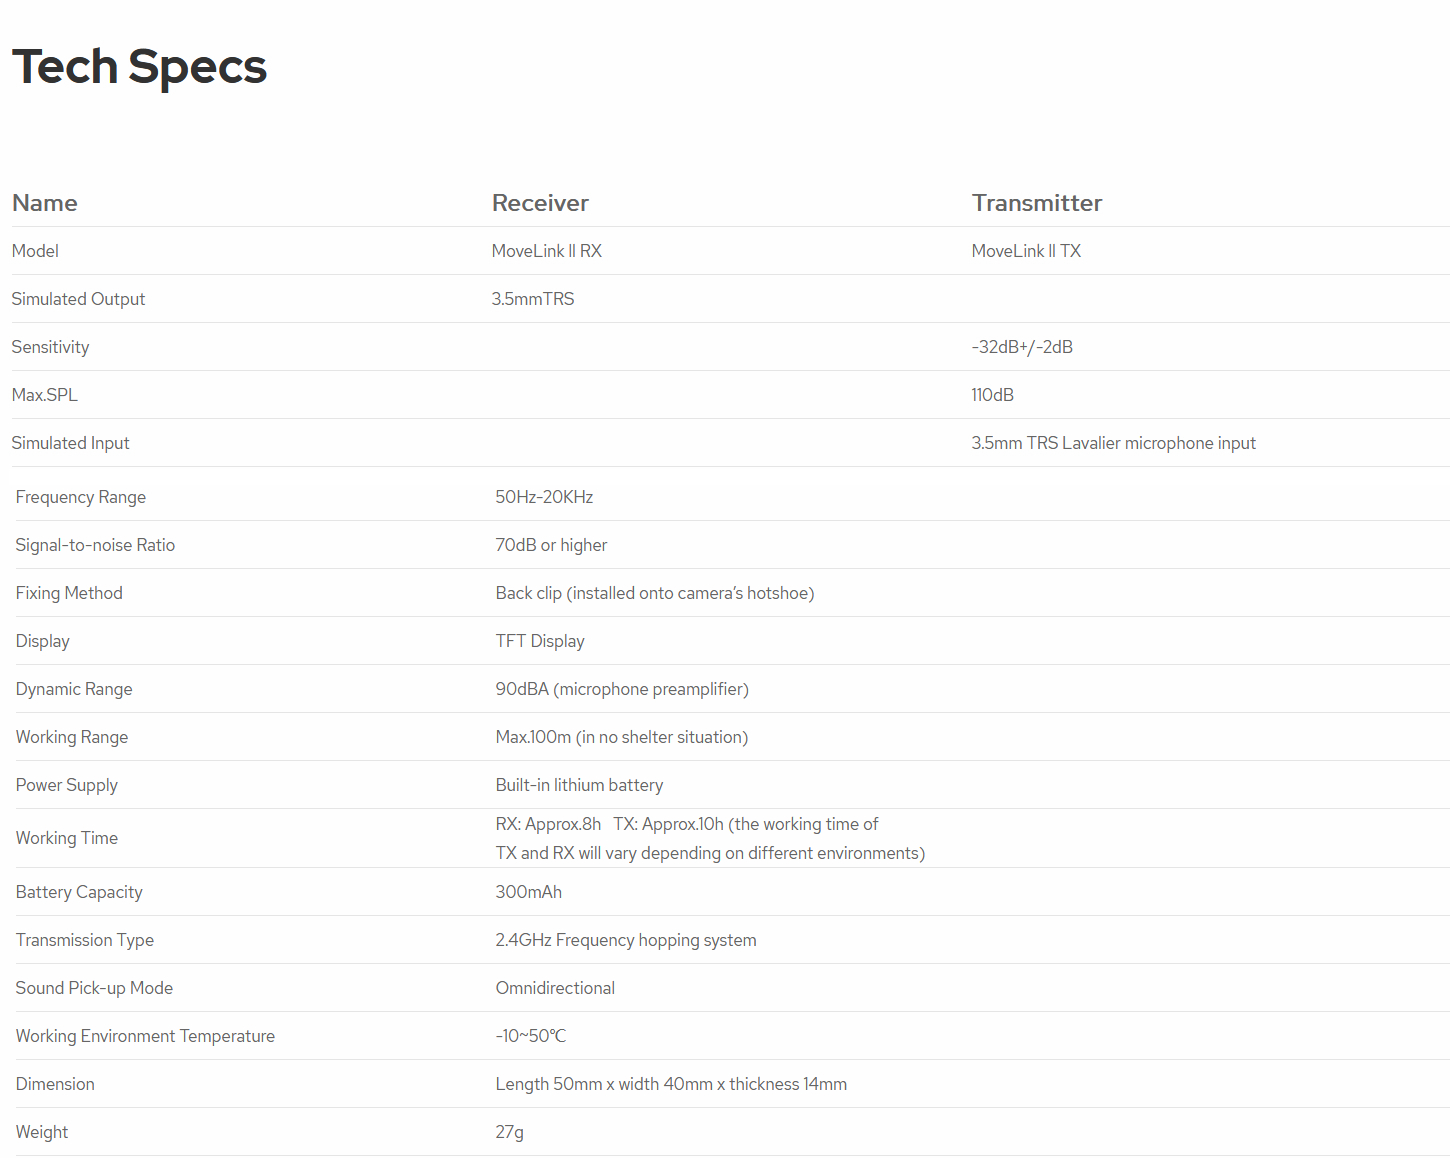Click the 3.5mmTRS simulated output value

[x=533, y=299]
